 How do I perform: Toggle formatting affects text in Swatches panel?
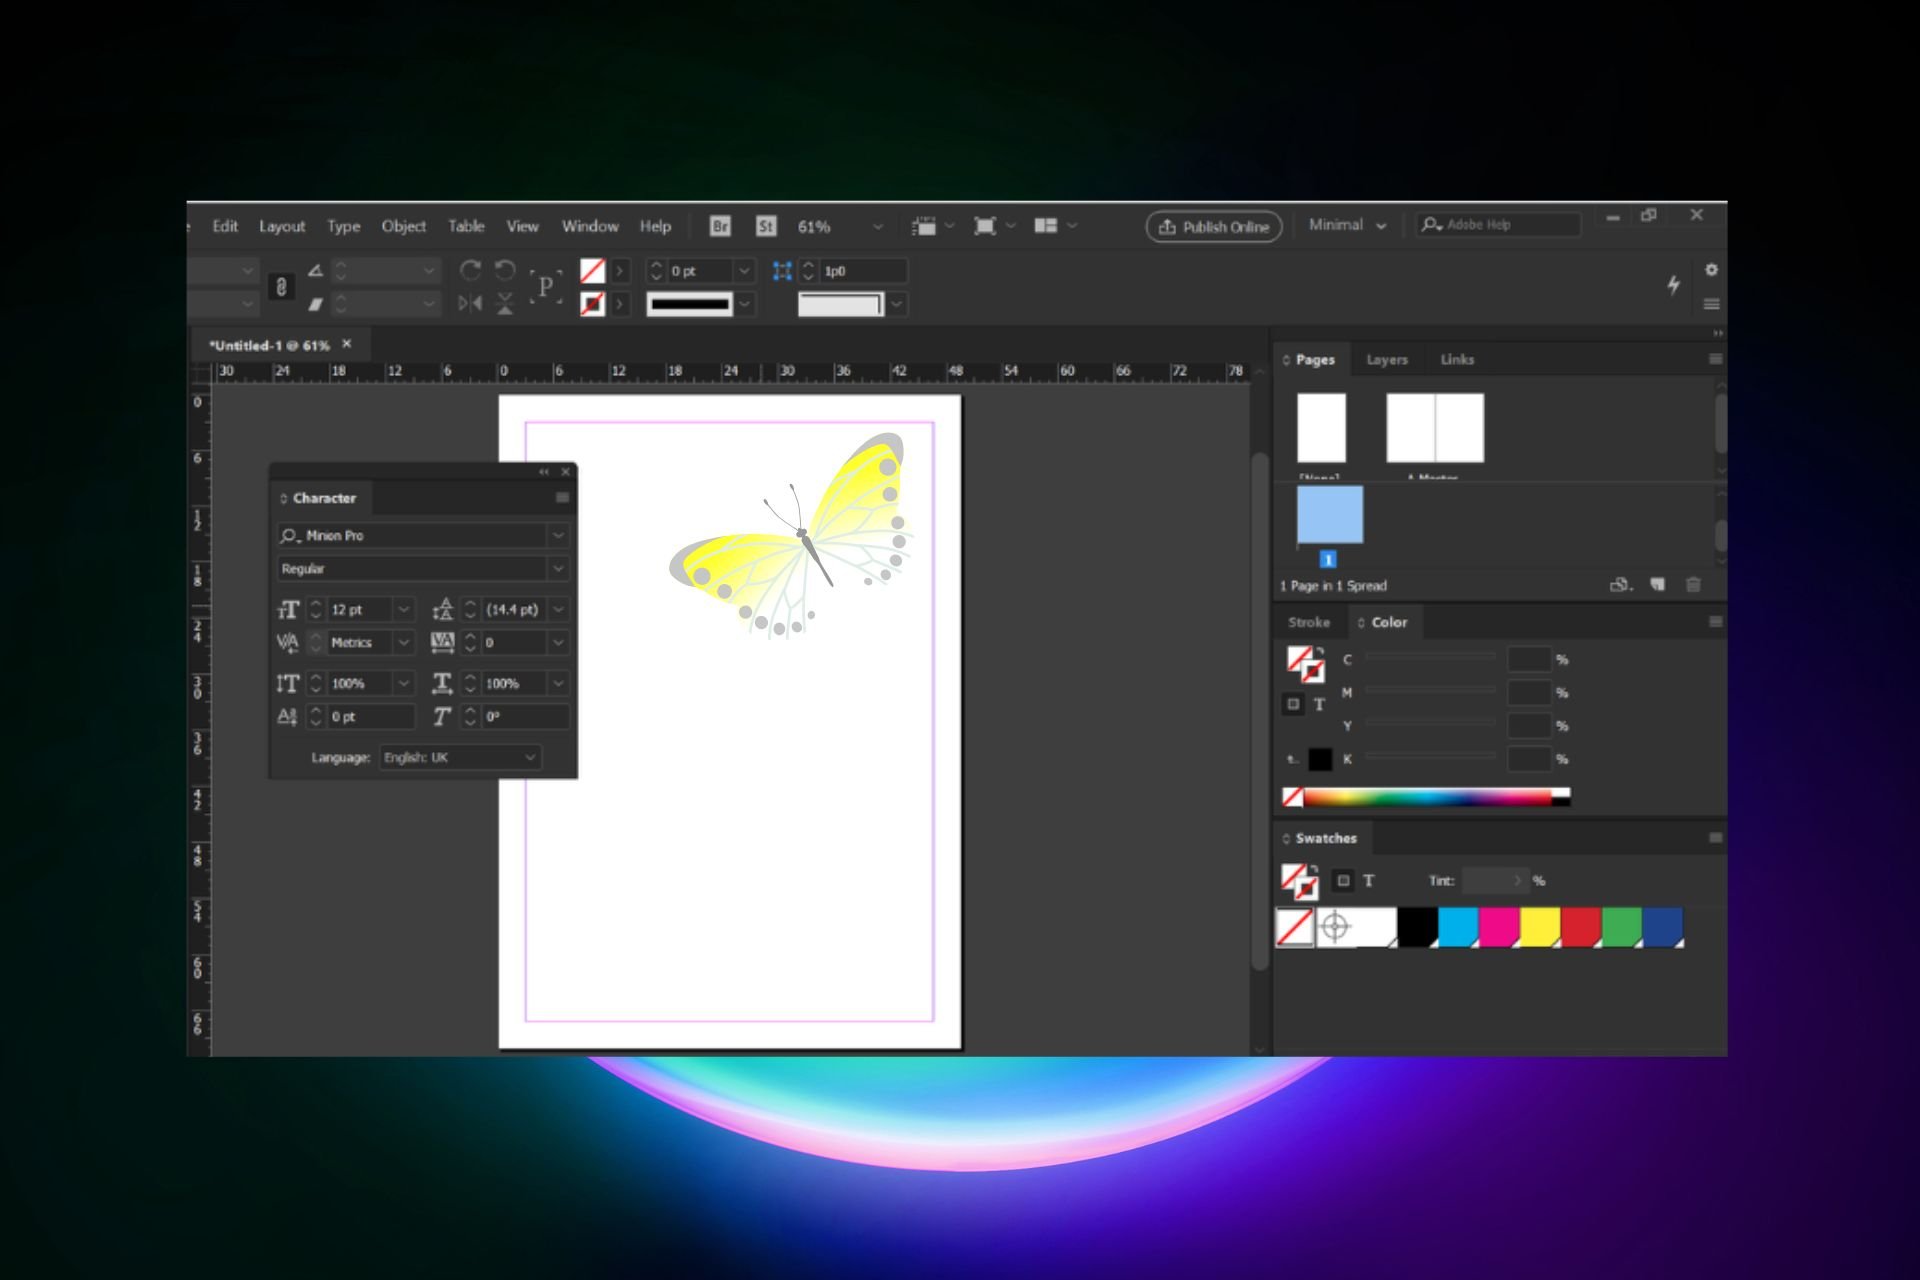point(1369,881)
